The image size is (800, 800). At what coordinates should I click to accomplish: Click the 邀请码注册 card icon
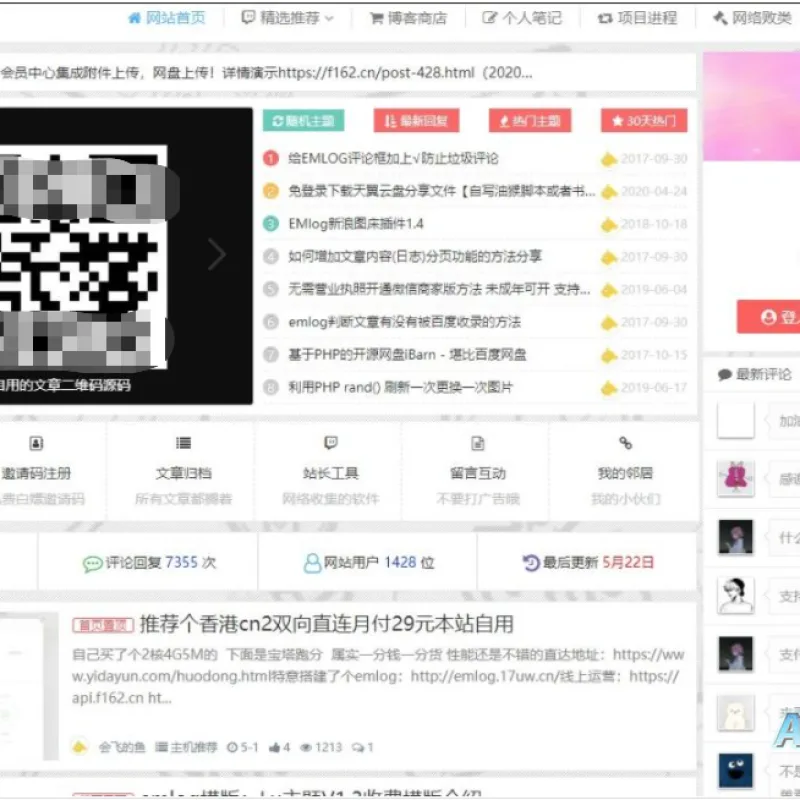(x=36, y=443)
